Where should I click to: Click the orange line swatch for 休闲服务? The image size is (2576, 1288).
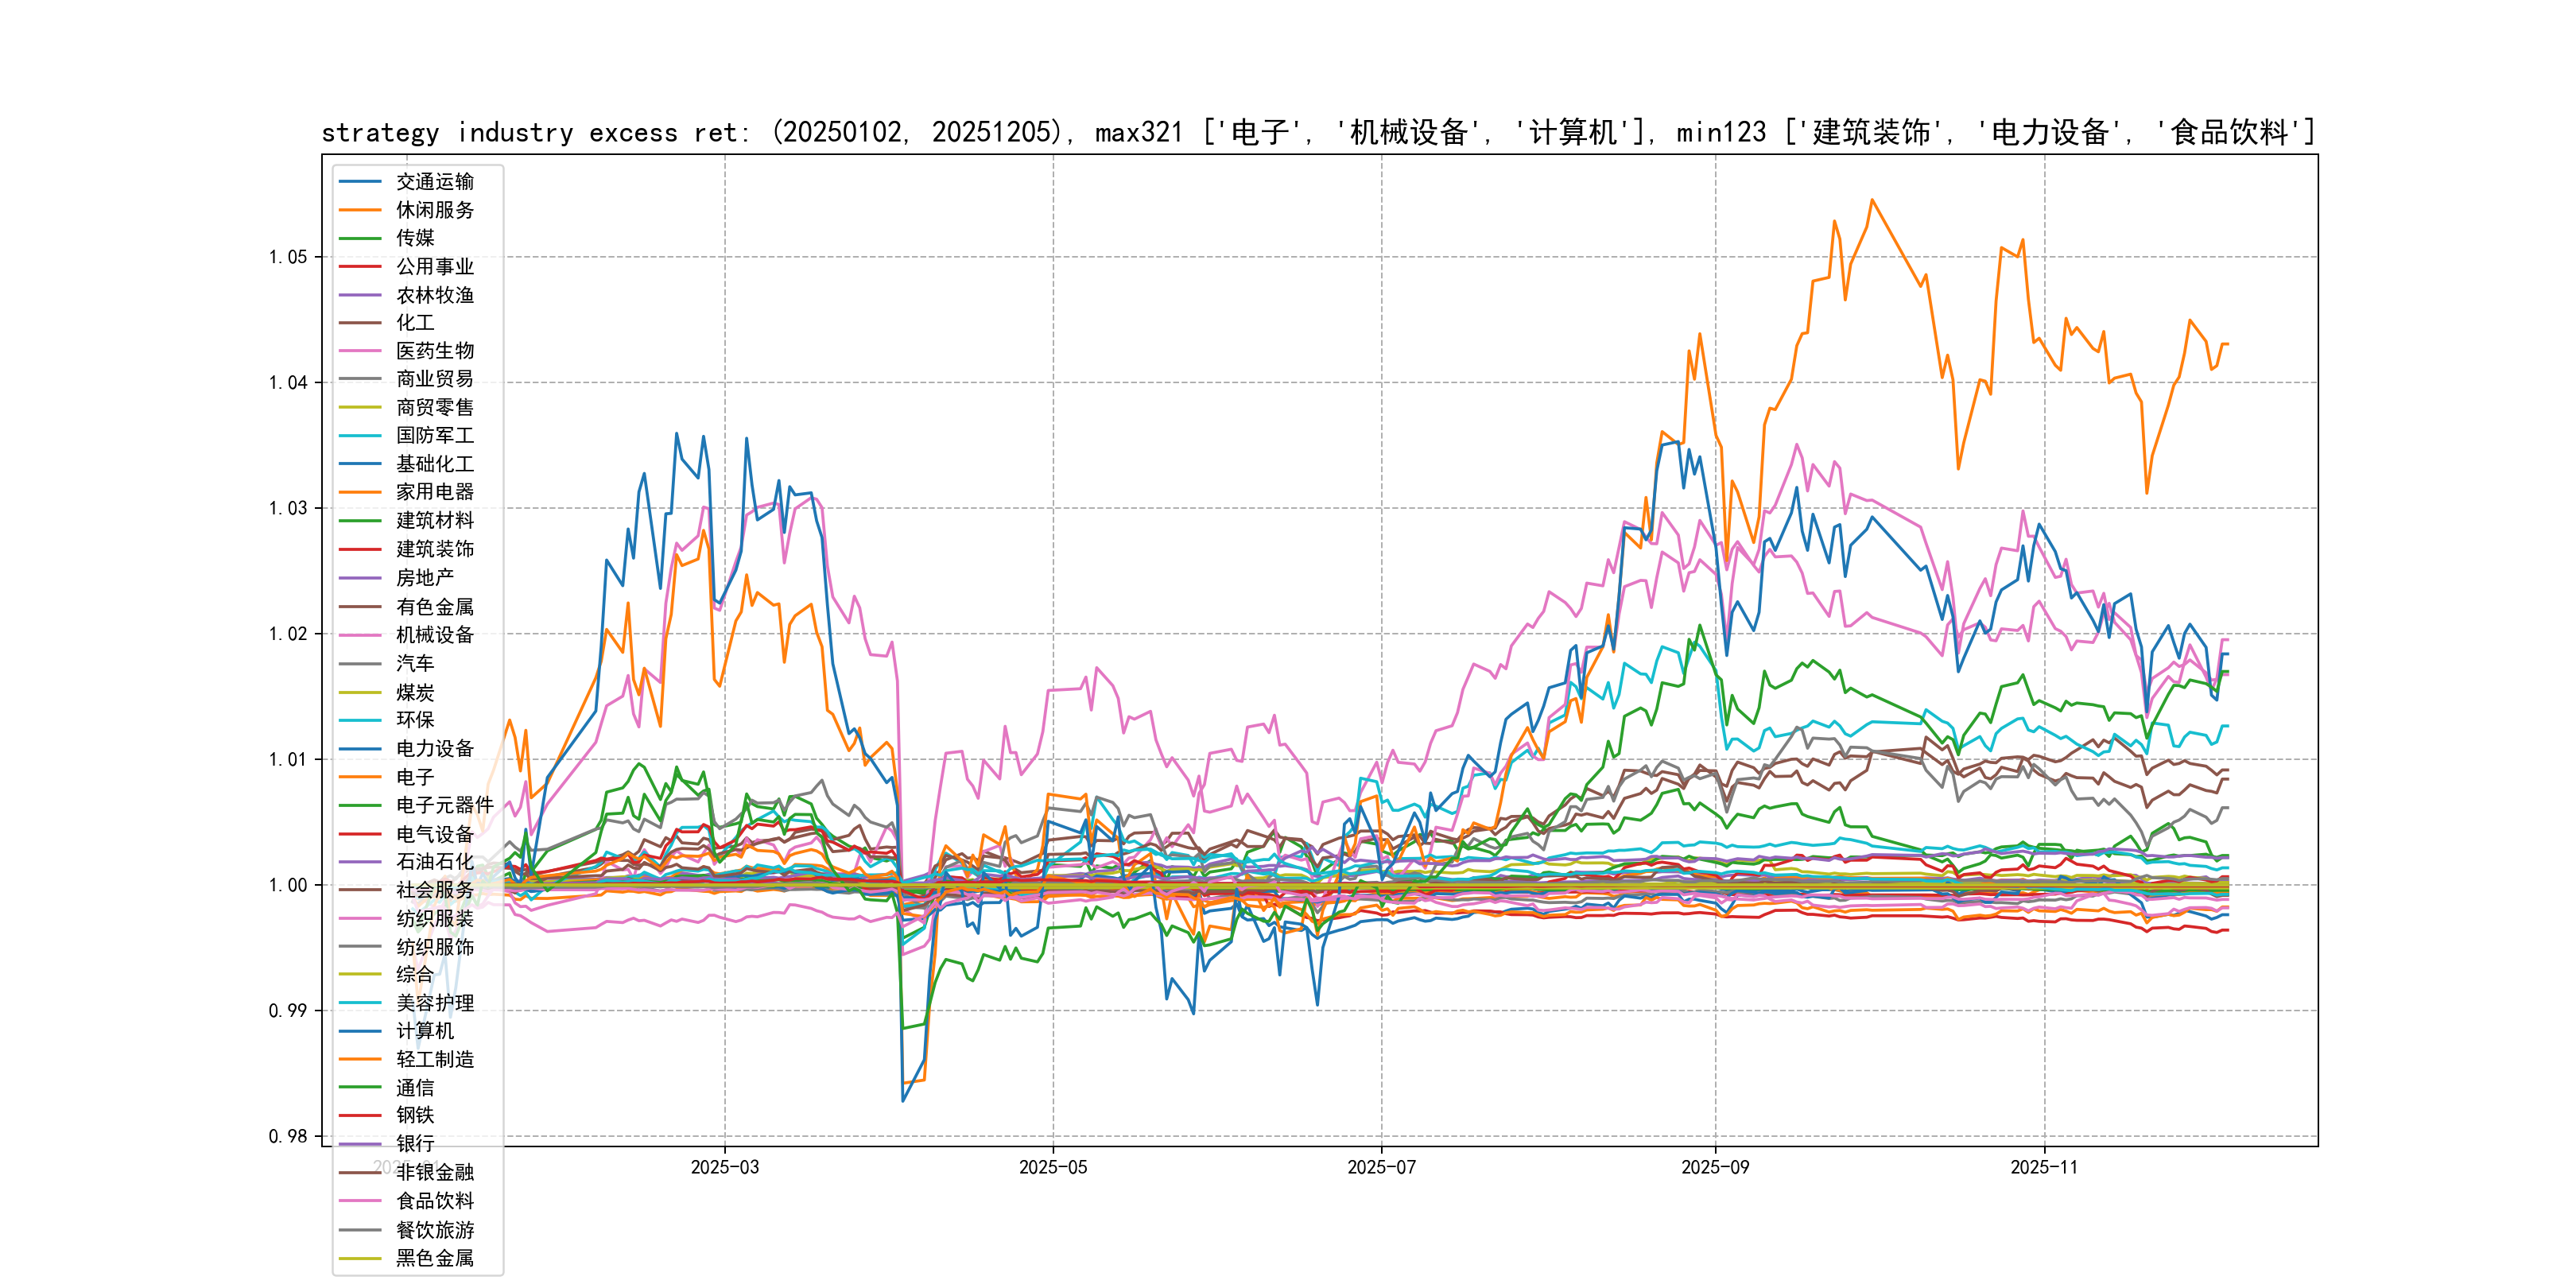pyautogui.click(x=360, y=210)
